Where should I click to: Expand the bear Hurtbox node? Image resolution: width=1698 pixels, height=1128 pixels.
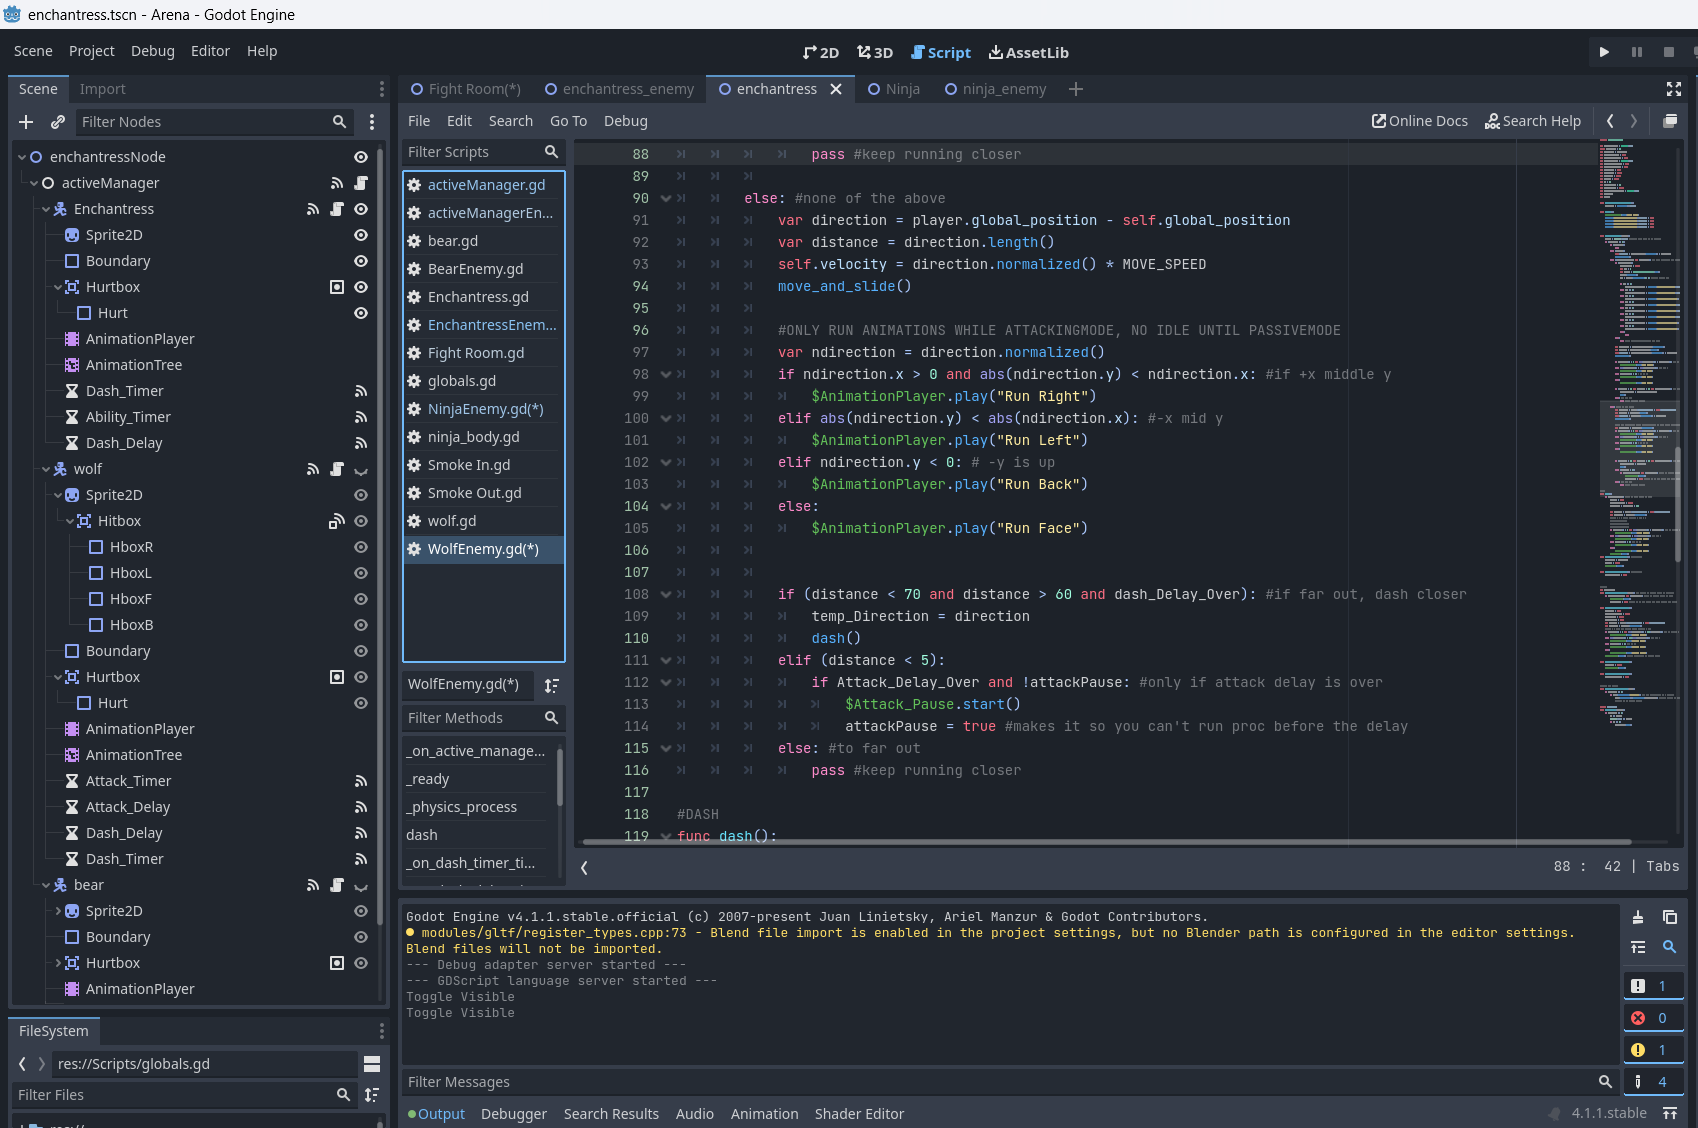[x=58, y=963]
